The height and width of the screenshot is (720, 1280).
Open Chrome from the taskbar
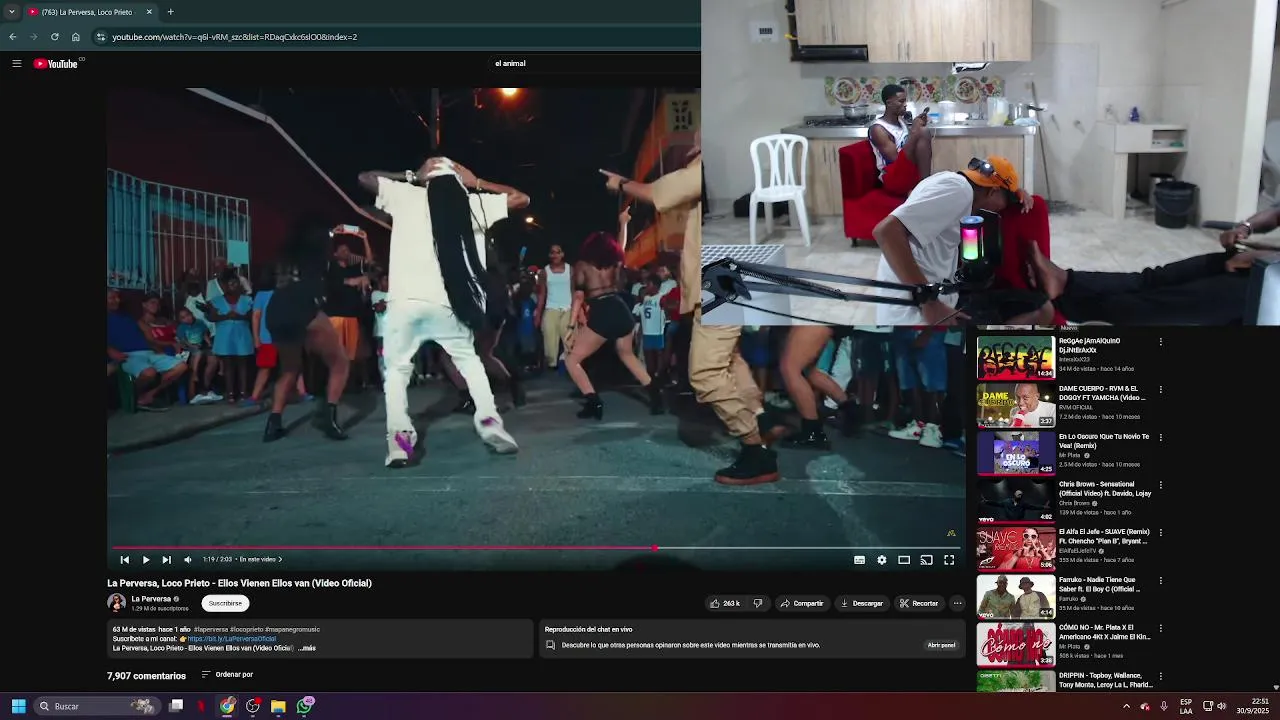coord(227,706)
